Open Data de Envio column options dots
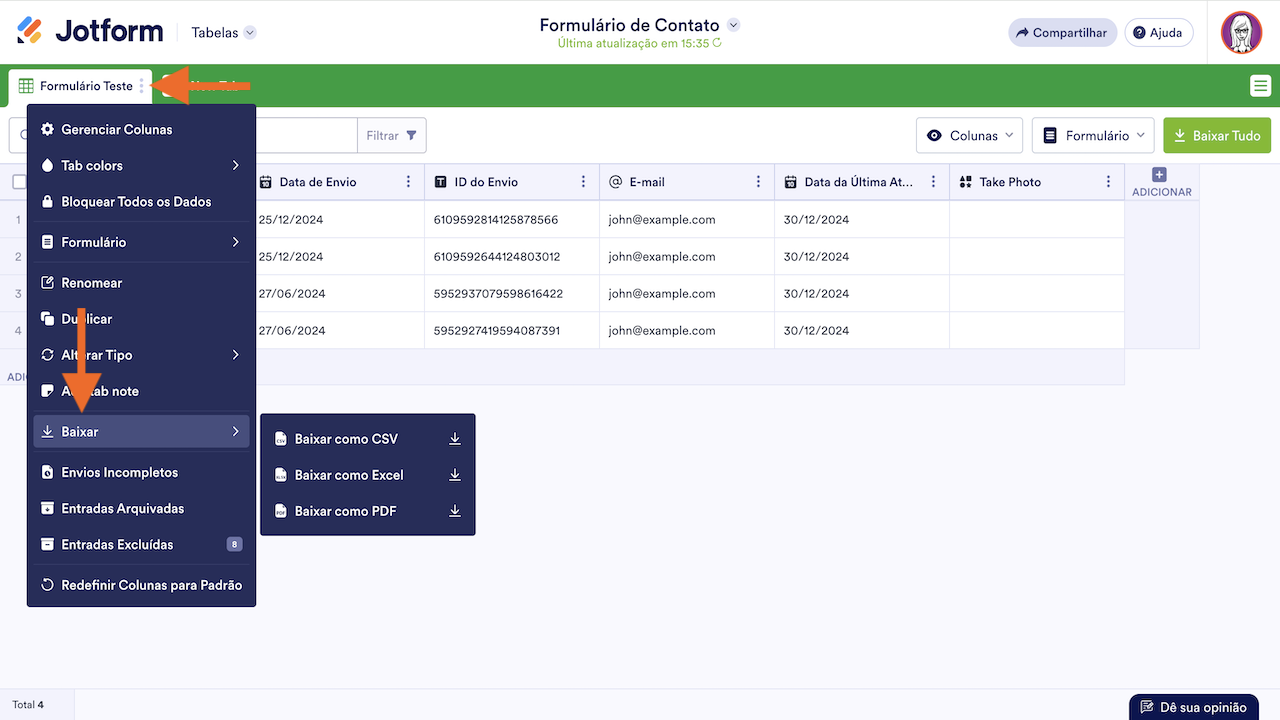Viewport: 1280px width, 720px height. [408, 182]
